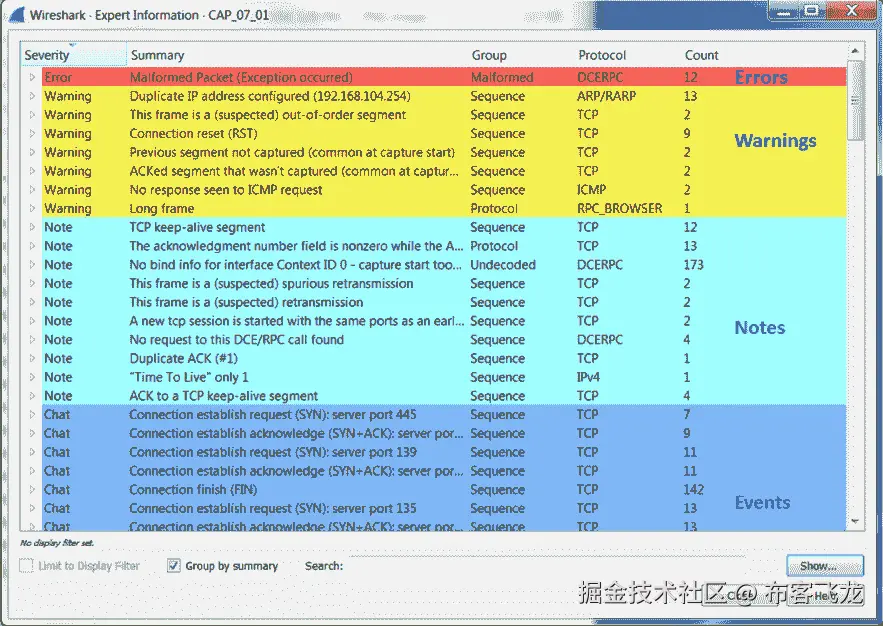Sort by the Summary column header
Viewport: 883px width, 626px height.
[x=297, y=55]
